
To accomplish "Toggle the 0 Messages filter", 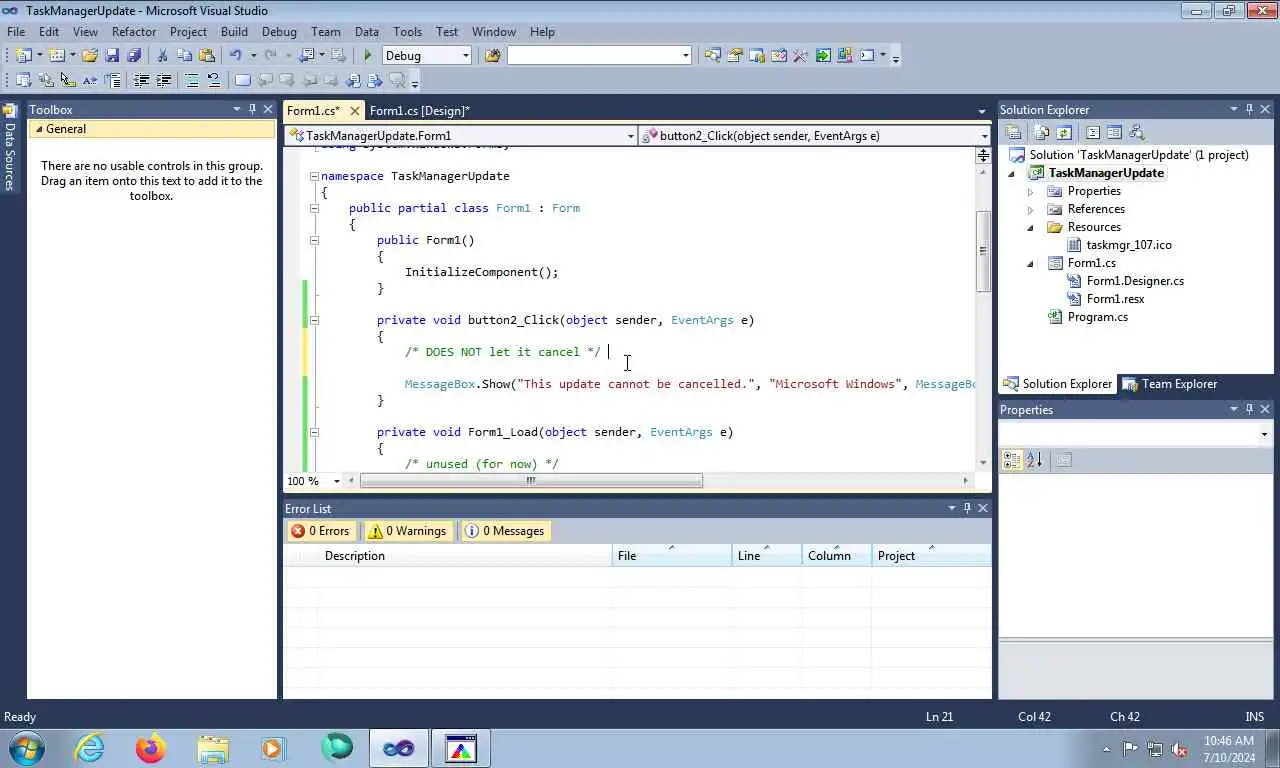I will coord(505,531).
